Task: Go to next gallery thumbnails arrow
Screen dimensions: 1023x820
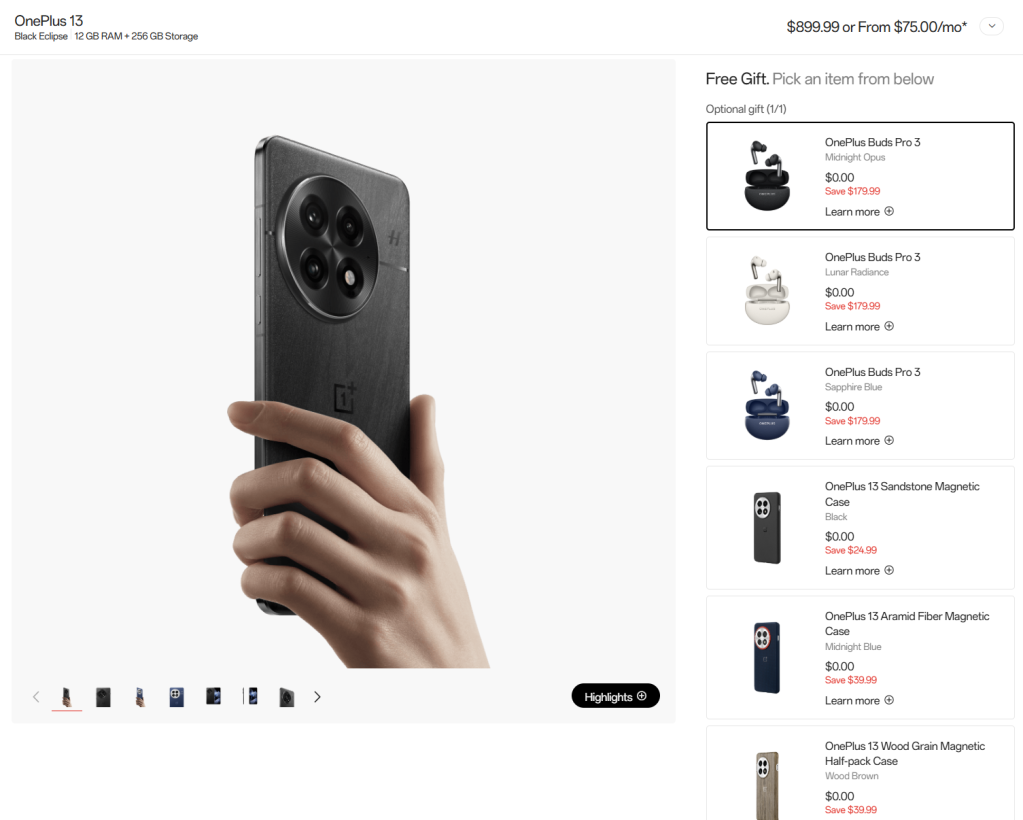Action: click(317, 697)
